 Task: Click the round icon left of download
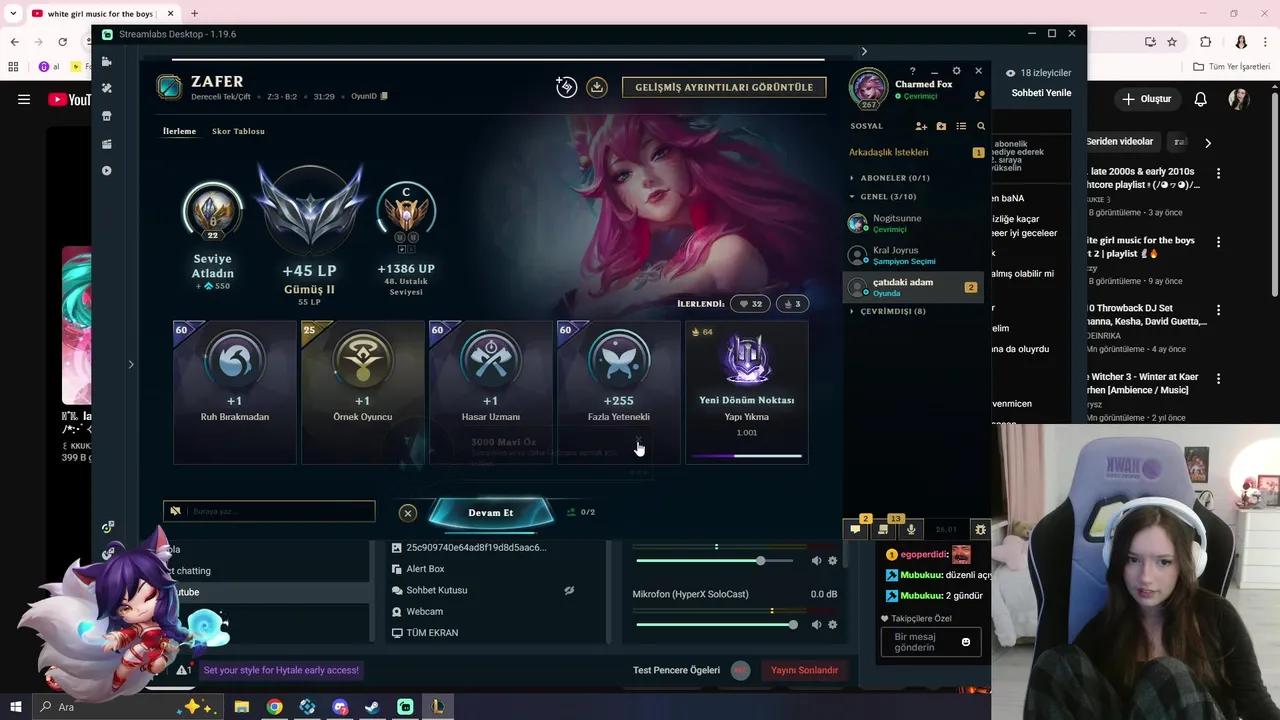(x=567, y=87)
